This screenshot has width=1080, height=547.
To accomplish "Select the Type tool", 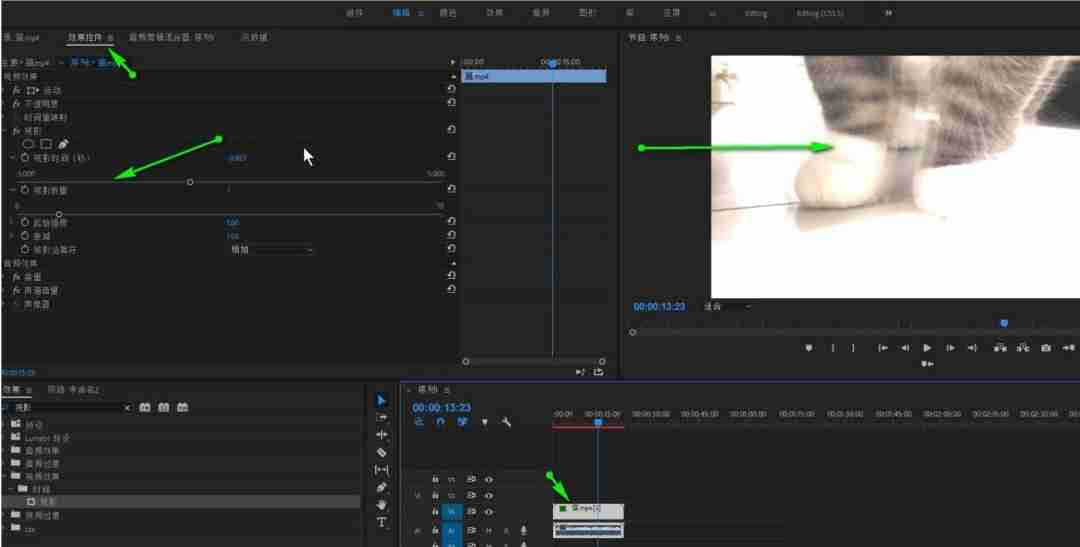I will pos(382,522).
